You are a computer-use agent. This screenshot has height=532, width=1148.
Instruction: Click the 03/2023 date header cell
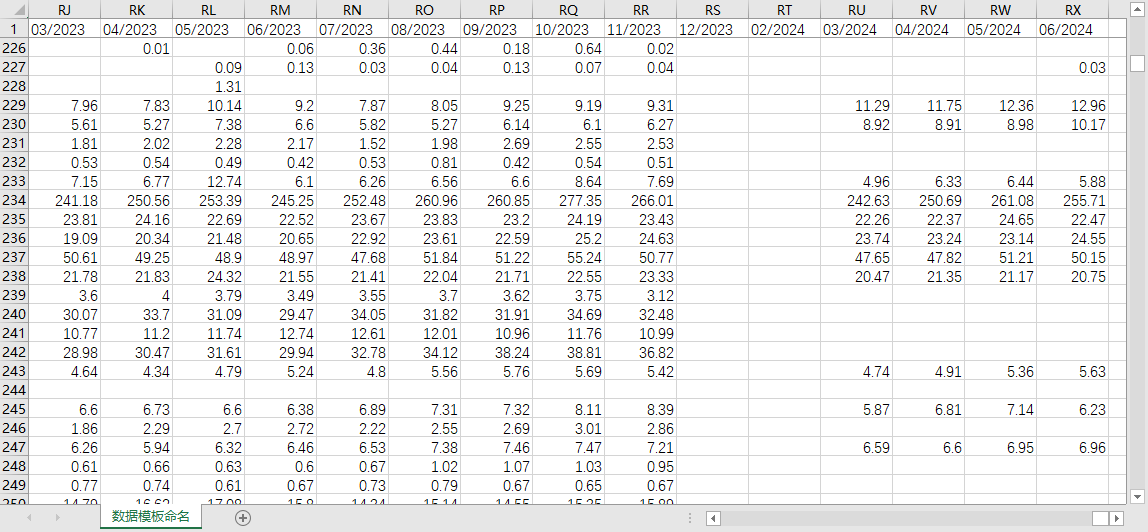pyautogui.click(x=64, y=29)
